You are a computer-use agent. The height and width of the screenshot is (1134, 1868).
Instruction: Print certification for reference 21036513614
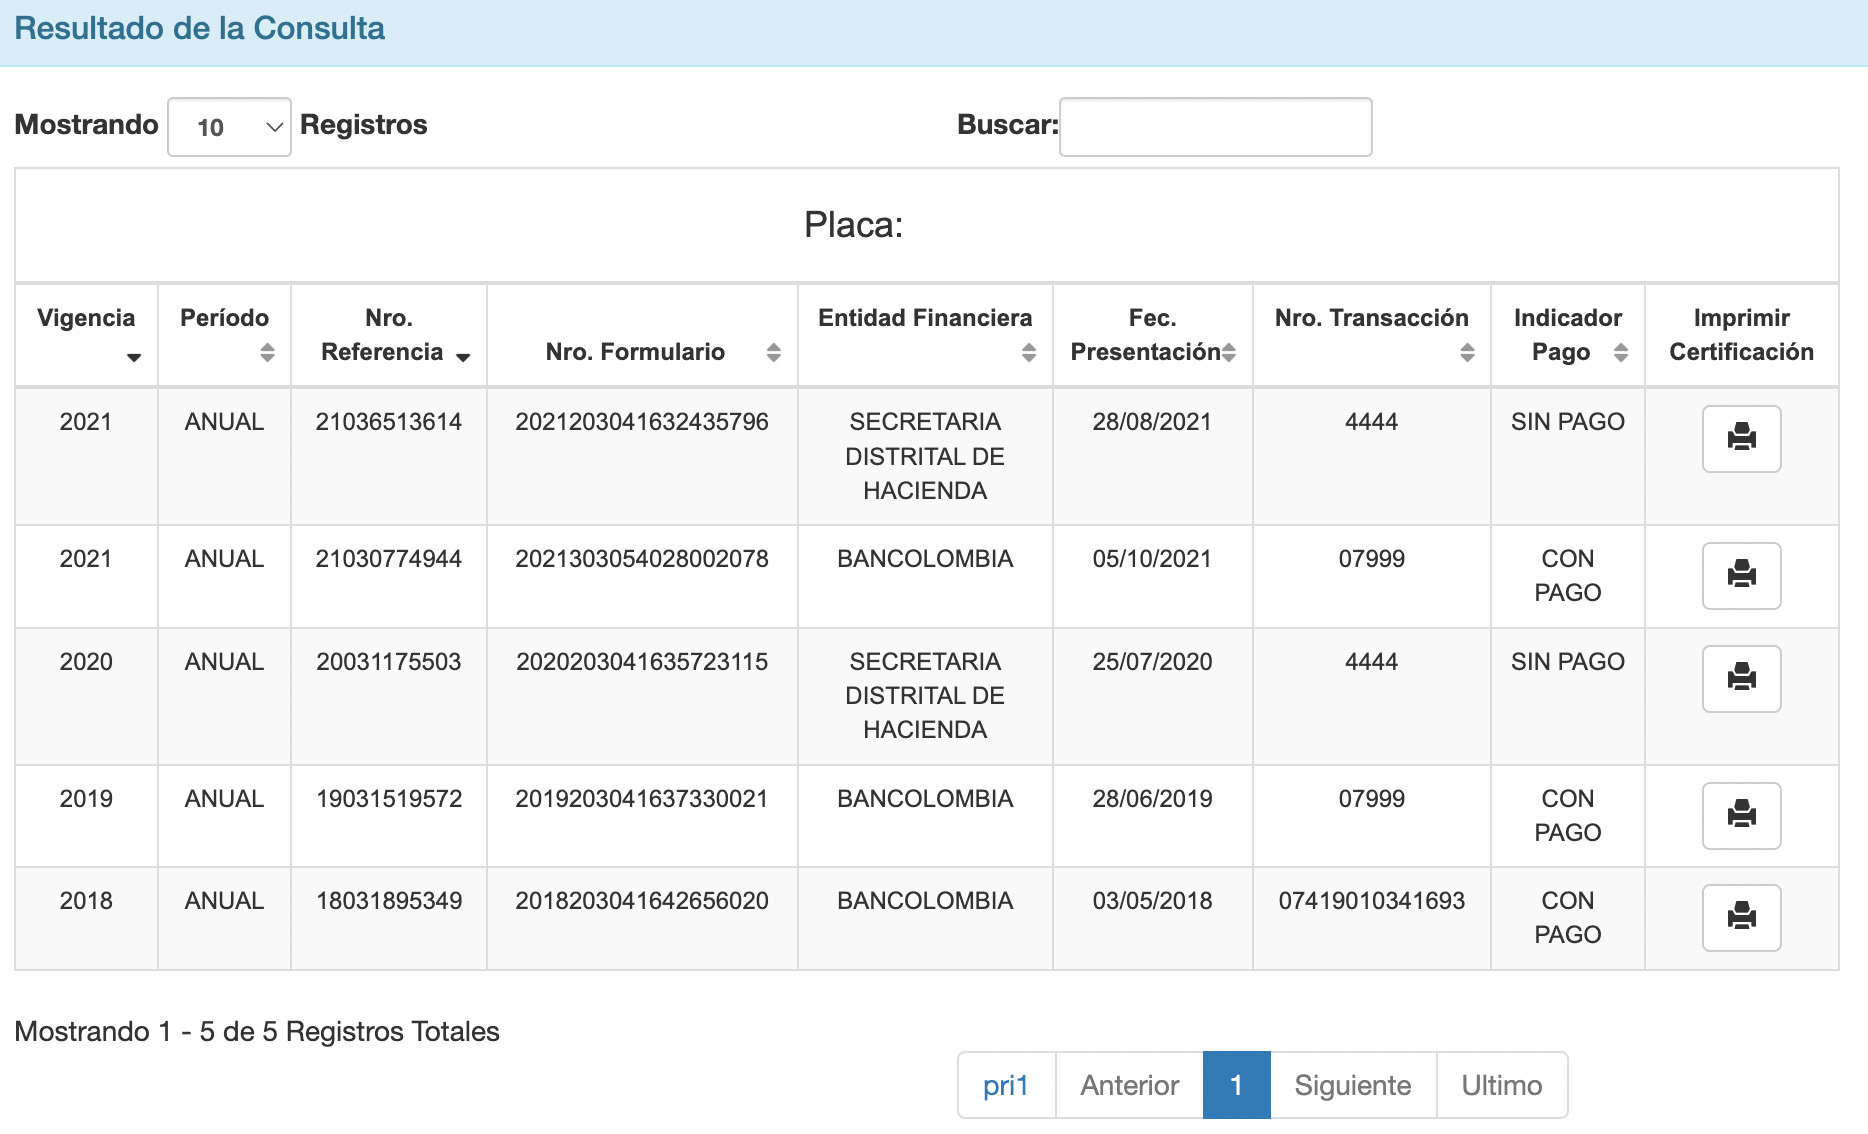(1741, 438)
